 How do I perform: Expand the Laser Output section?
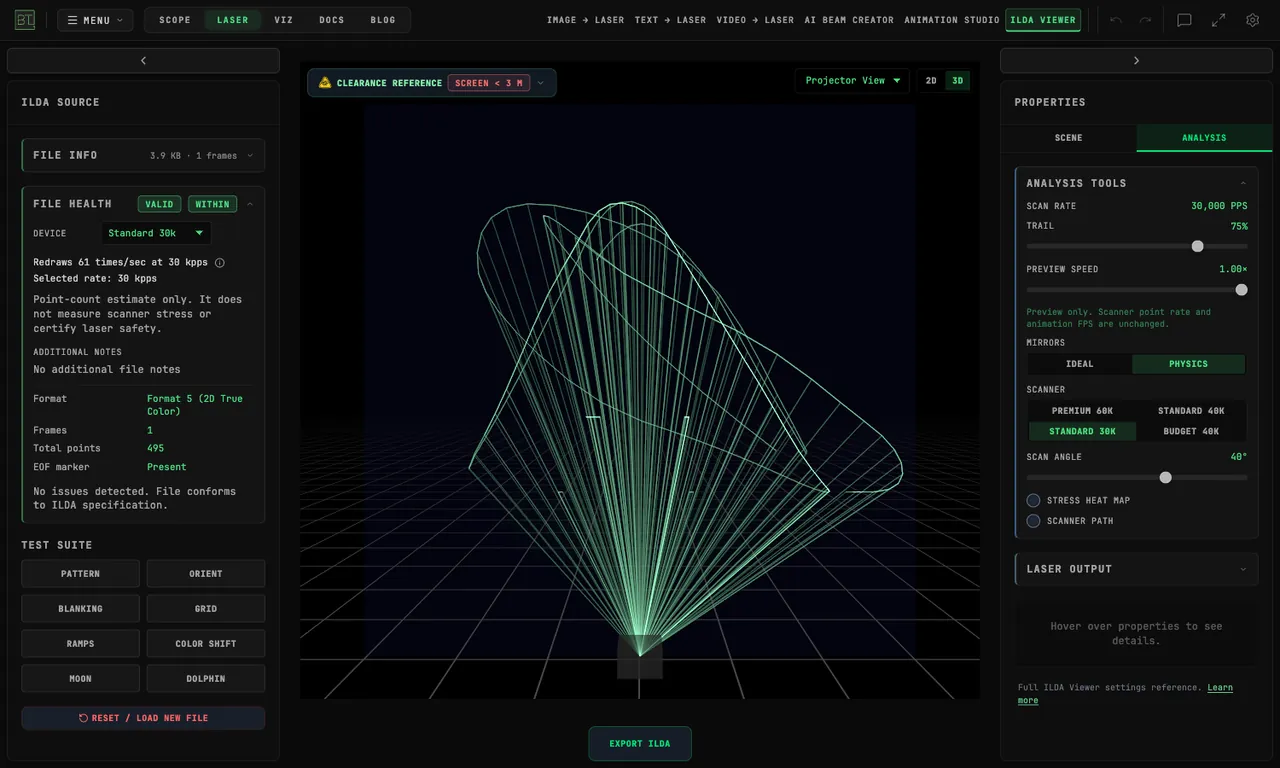1136,569
